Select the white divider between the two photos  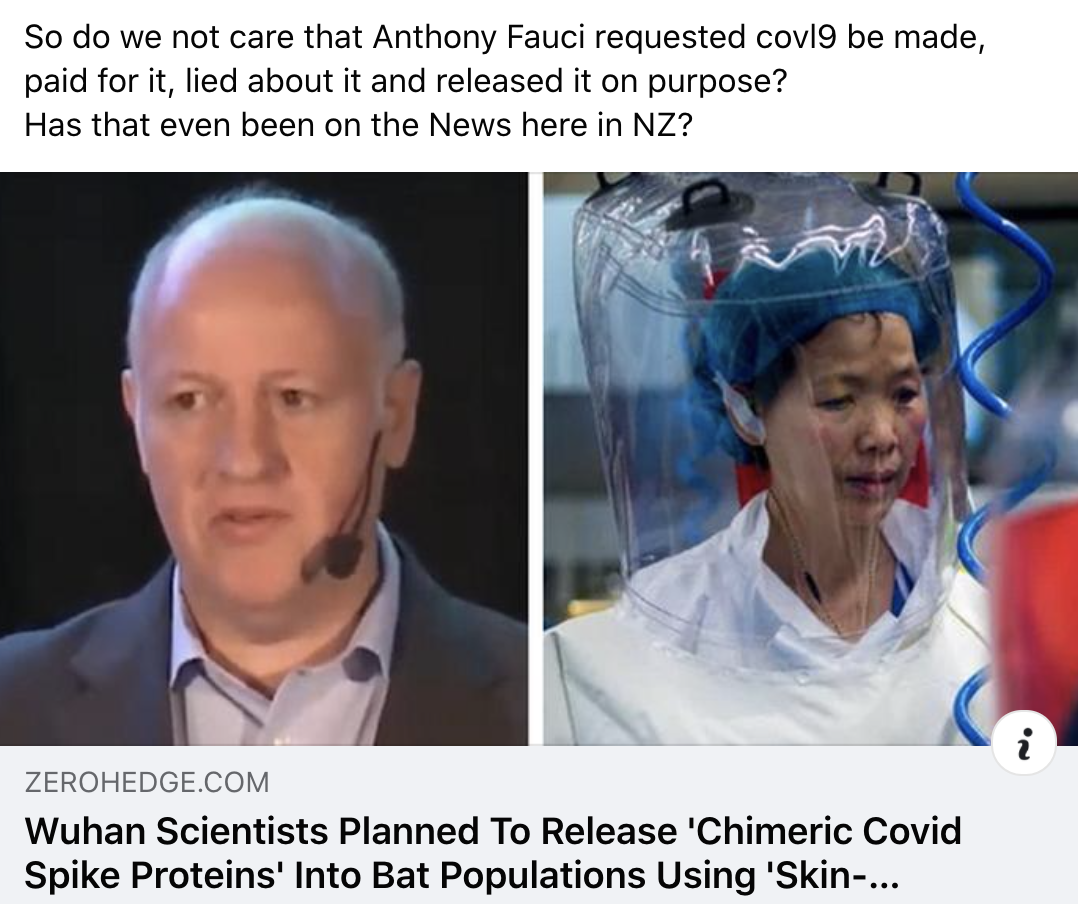point(536,459)
